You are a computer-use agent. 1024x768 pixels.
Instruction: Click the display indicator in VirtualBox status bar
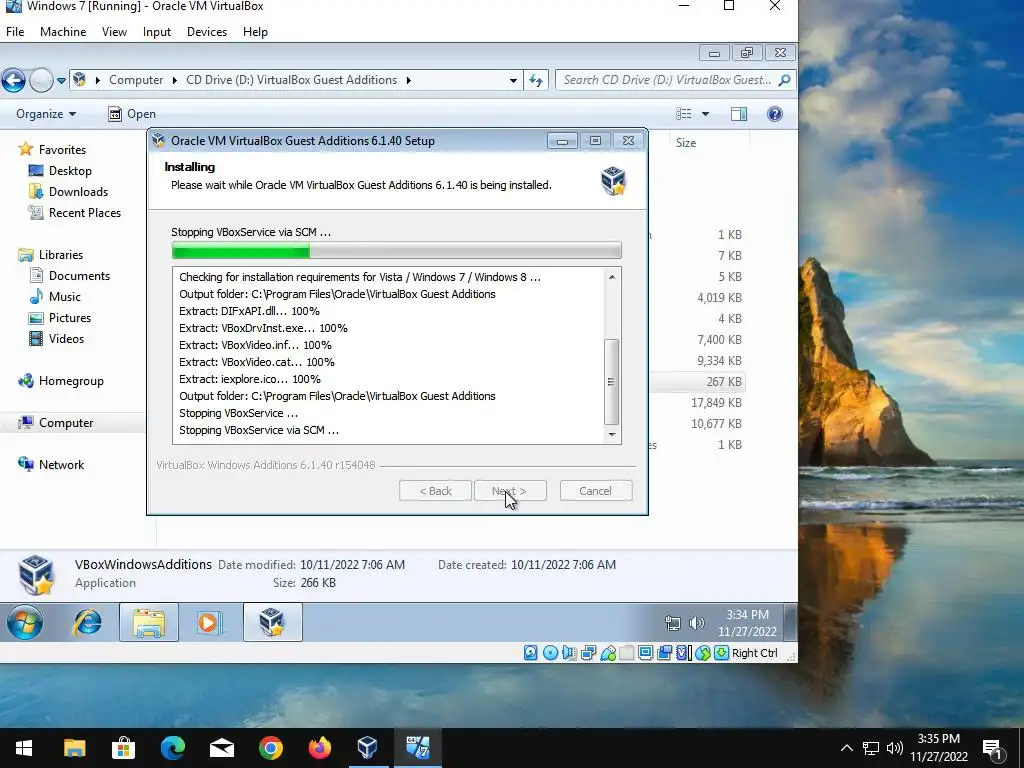click(x=645, y=652)
